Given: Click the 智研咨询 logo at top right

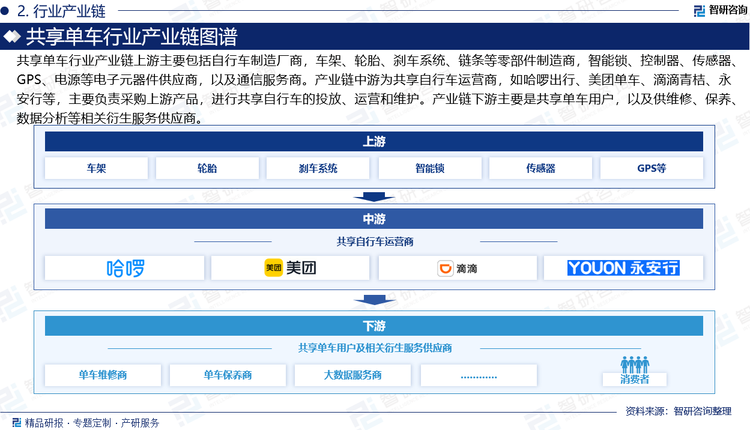Looking at the screenshot, I should (x=720, y=10).
